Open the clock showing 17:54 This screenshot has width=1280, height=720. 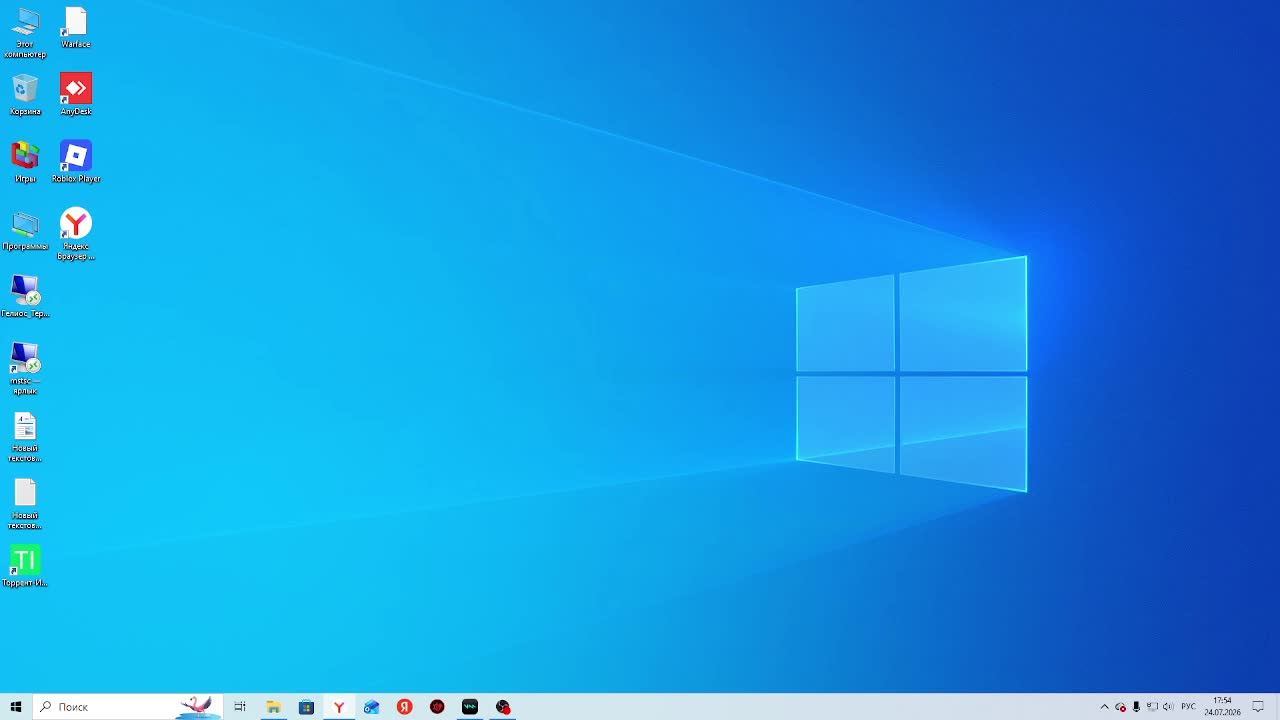pos(1222,707)
